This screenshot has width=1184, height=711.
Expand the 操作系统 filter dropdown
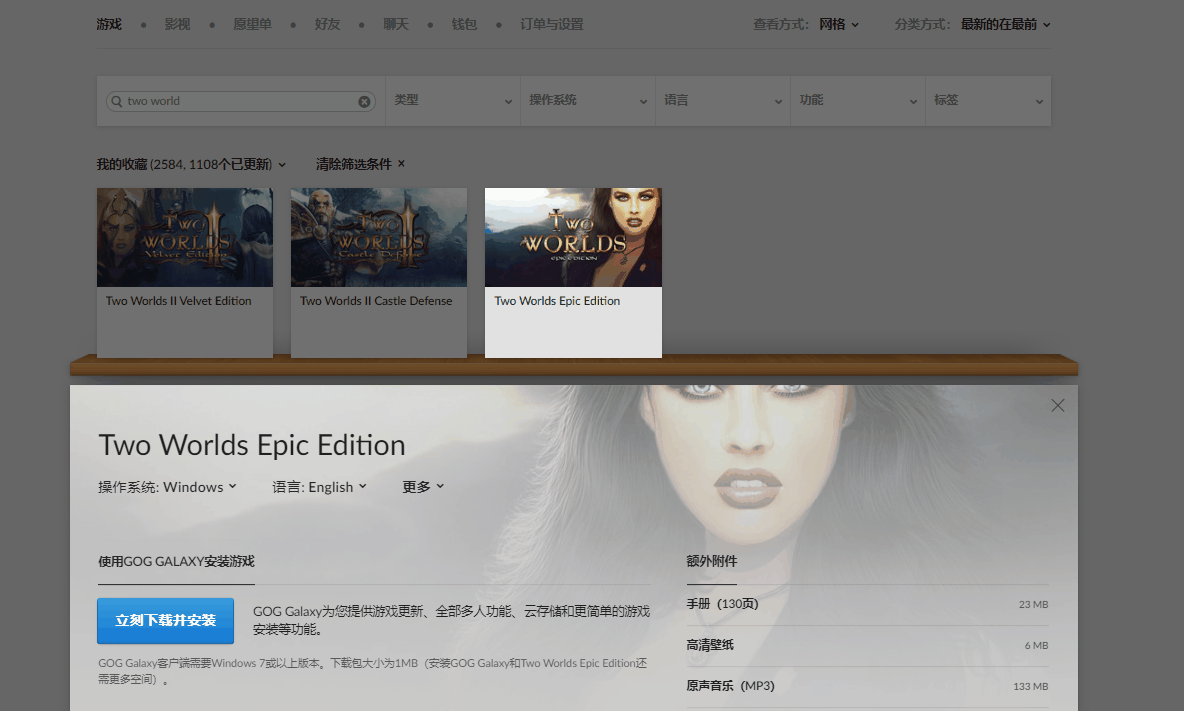[588, 100]
